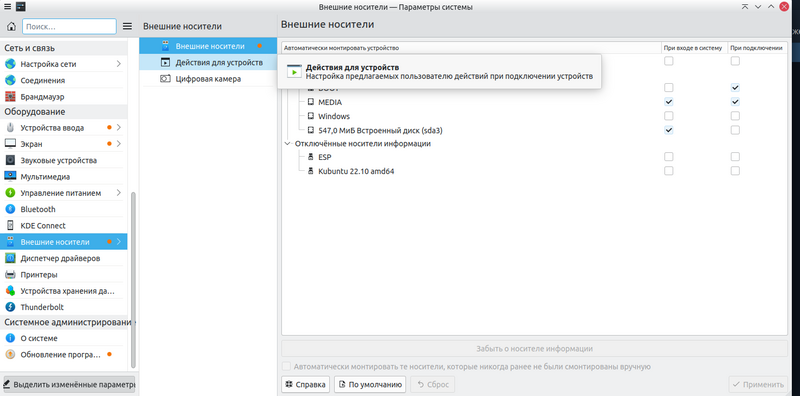
Task: Uncheck MEDIA mount-on-attach checkbox
Action: (x=735, y=102)
